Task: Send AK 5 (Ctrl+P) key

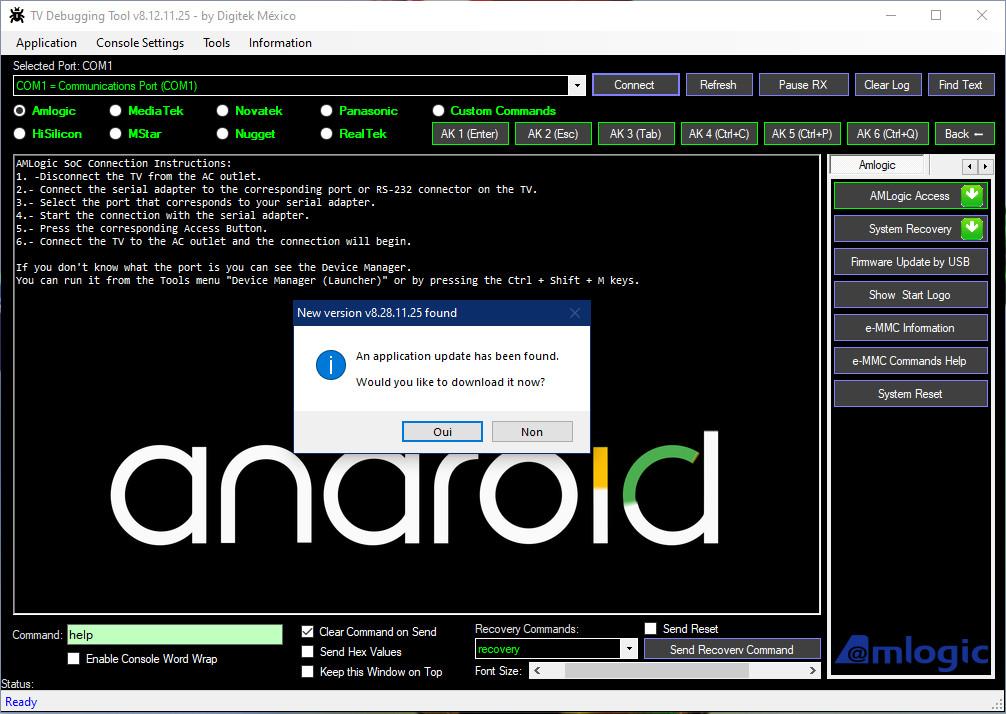Action: 802,133
